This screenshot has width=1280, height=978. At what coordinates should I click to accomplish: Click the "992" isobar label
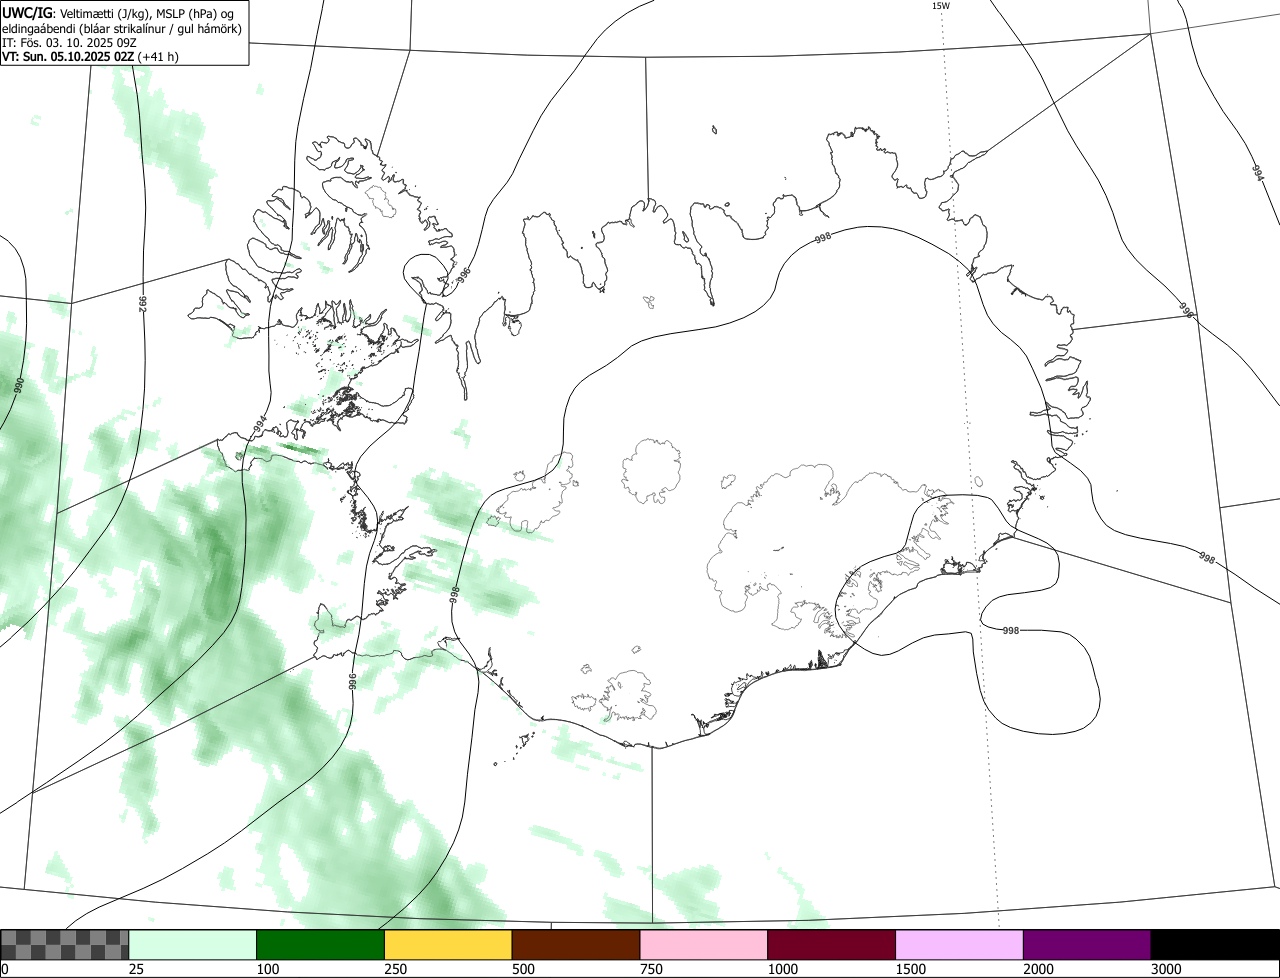[142, 302]
